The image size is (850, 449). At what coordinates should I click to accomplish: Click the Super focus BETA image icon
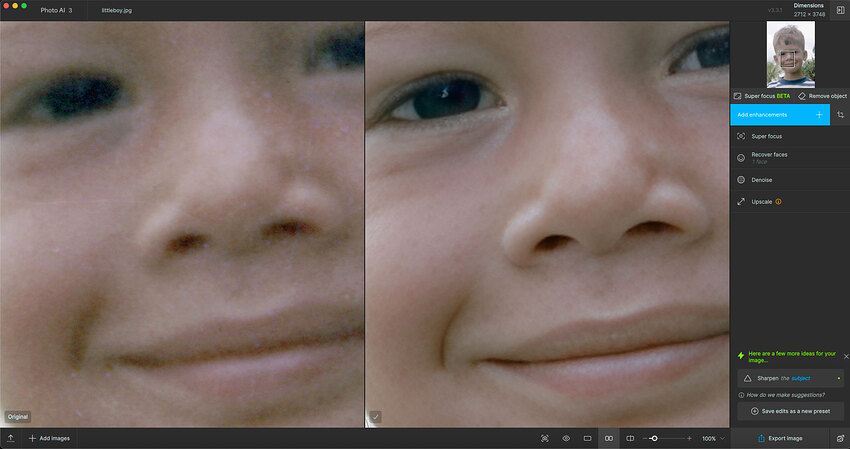[737, 96]
